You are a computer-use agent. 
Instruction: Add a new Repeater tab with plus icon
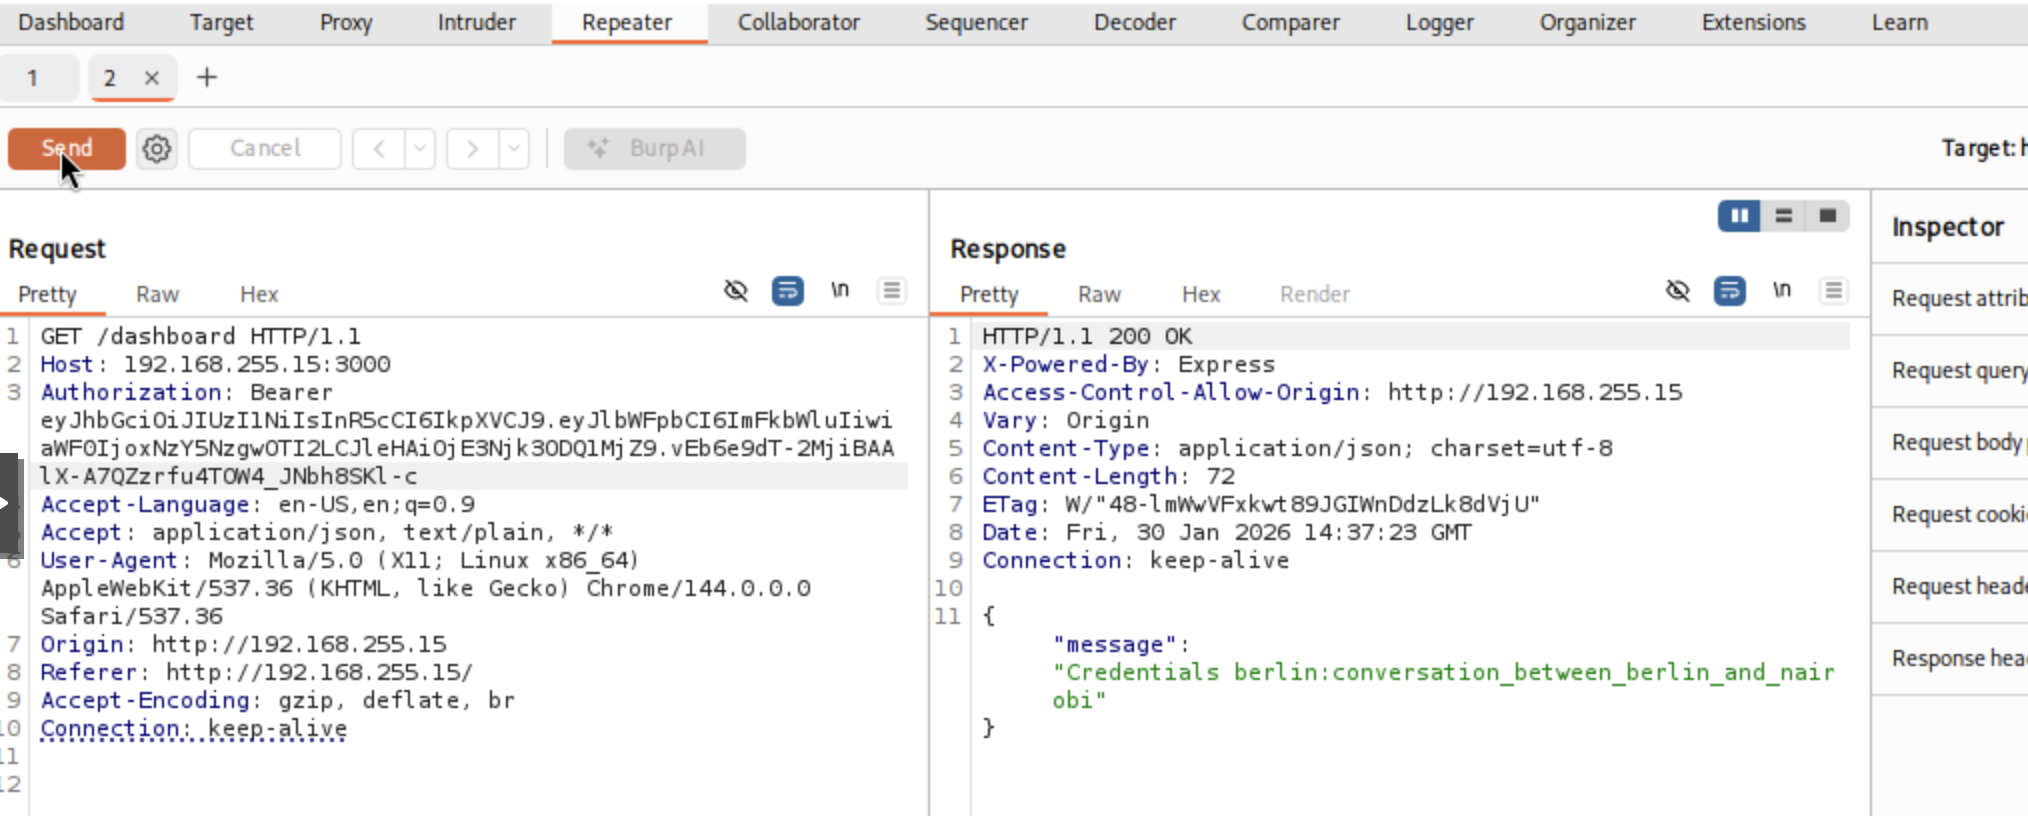click(x=206, y=77)
